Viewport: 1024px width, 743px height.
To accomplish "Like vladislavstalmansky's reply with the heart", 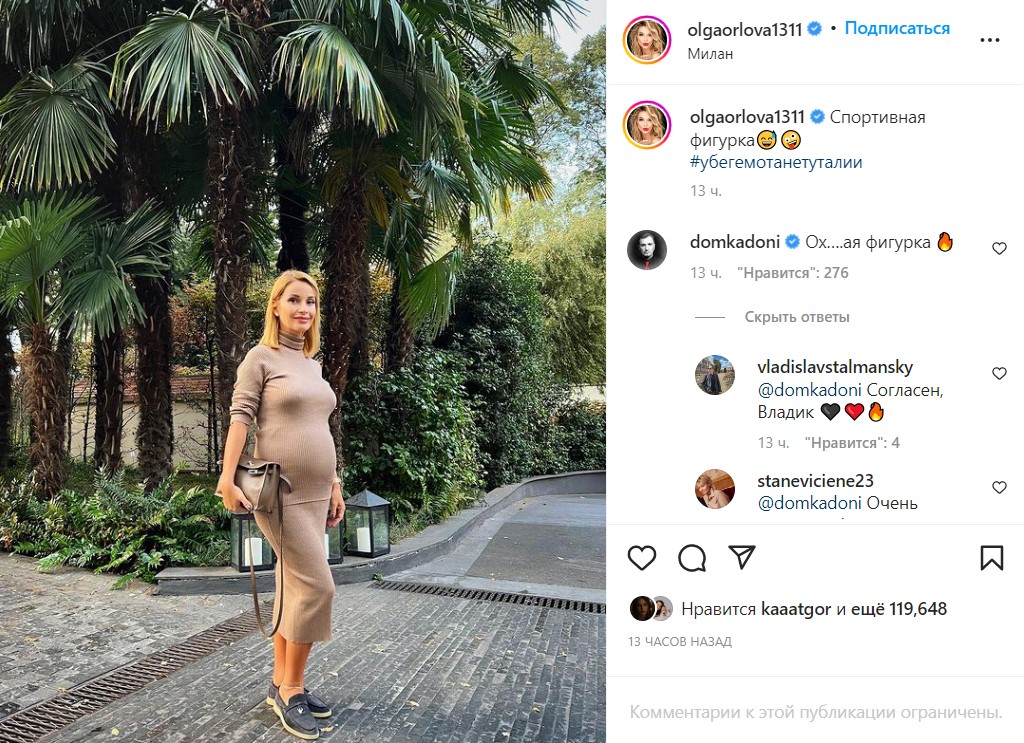I will tap(999, 373).
